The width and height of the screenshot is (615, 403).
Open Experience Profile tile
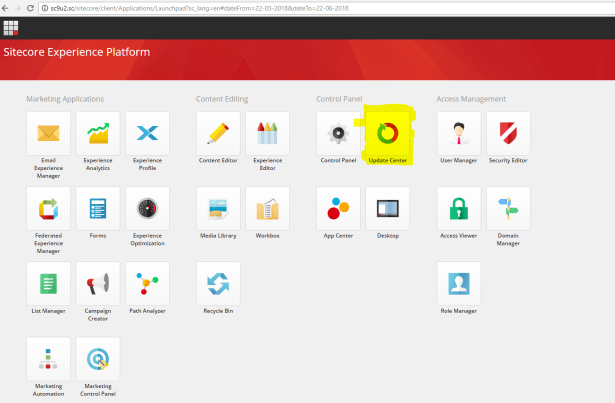[147, 133]
